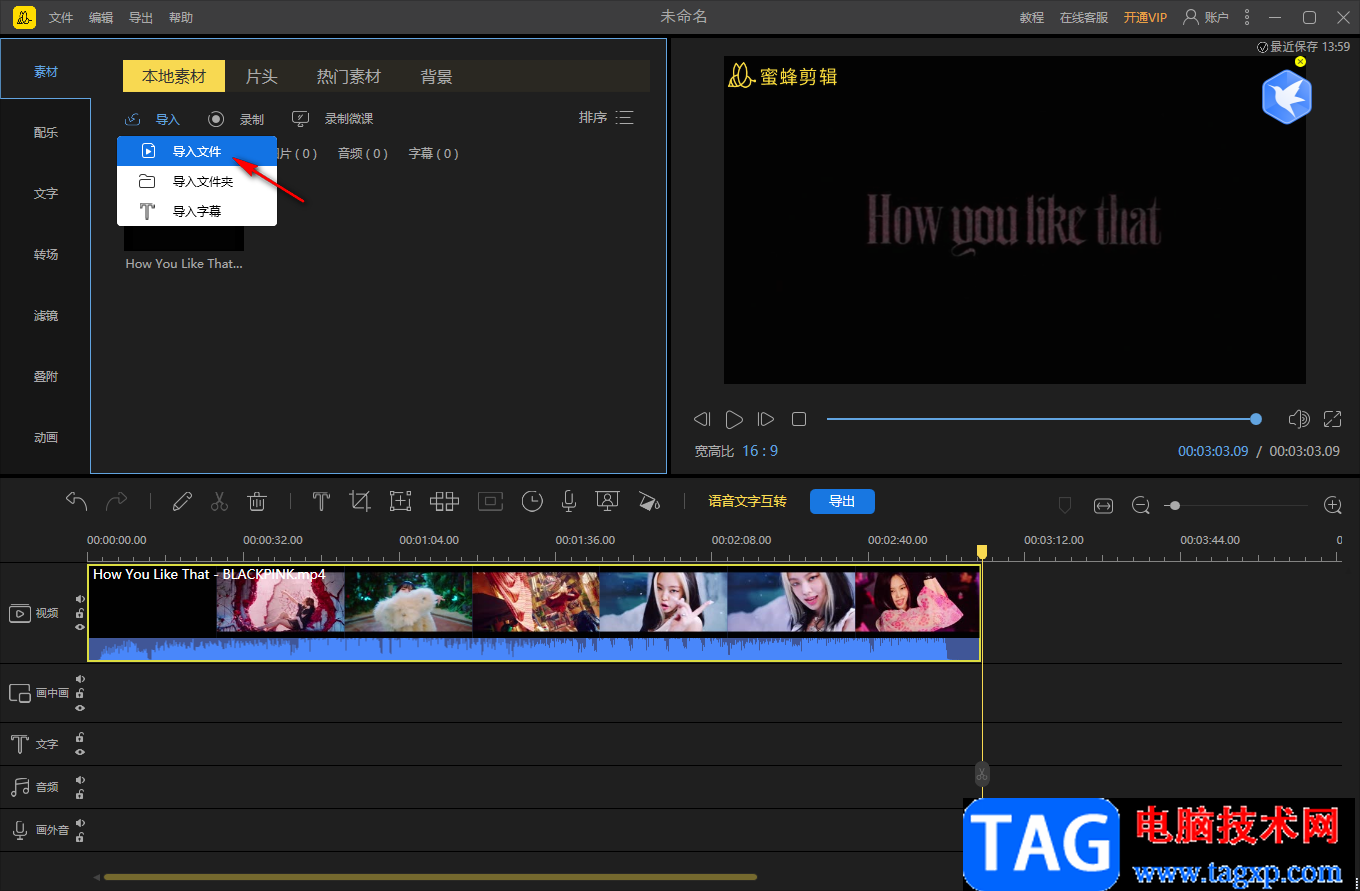
Task: Choose 导入文件 from the import menu
Action: [197, 151]
